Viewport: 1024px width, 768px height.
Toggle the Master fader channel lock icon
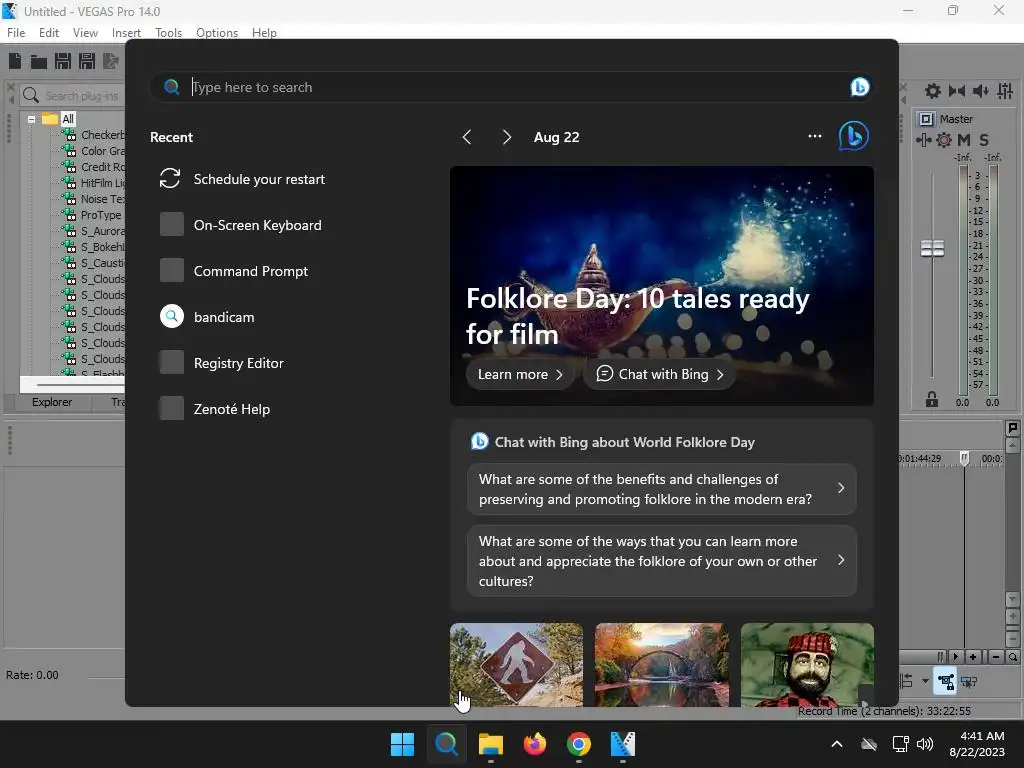932,400
